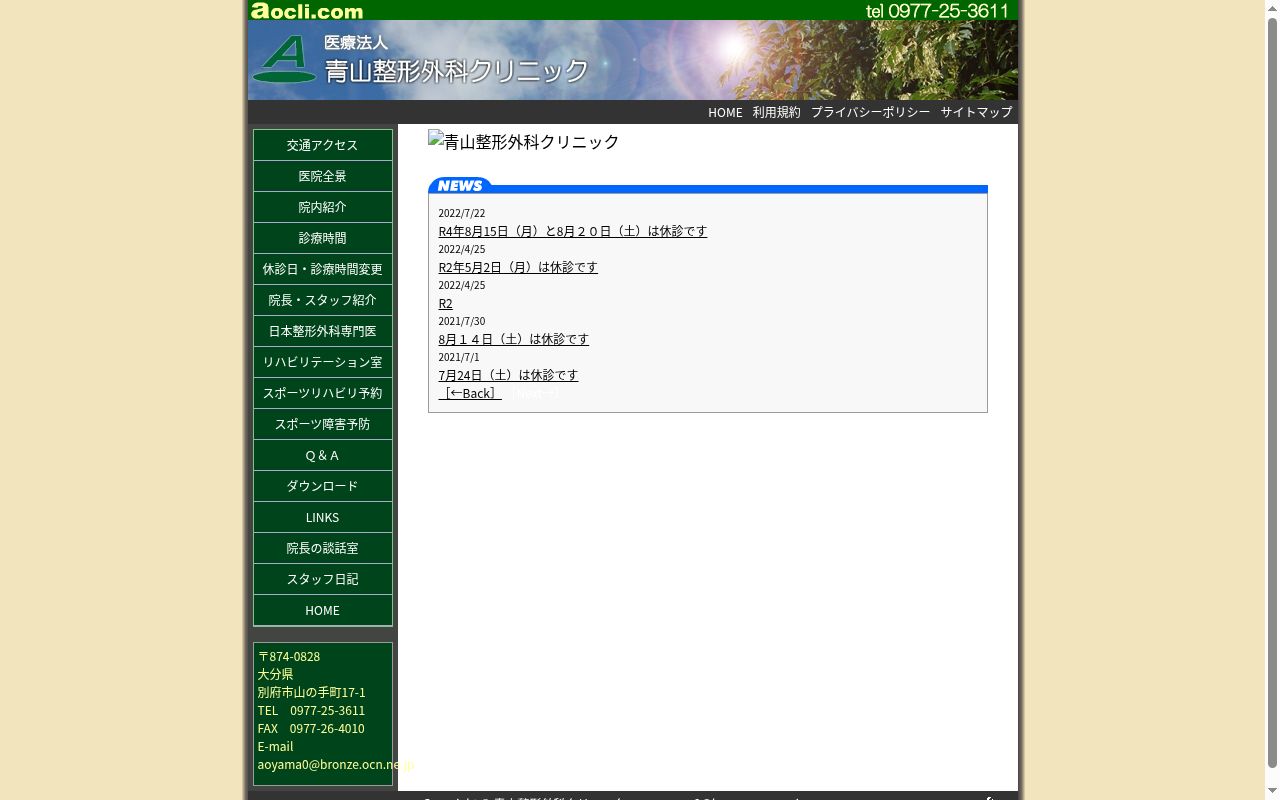The height and width of the screenshot is (800, 1280).
Task: Select スポーツ障害予防 in the sidebar
Action: tap(322, 424)
